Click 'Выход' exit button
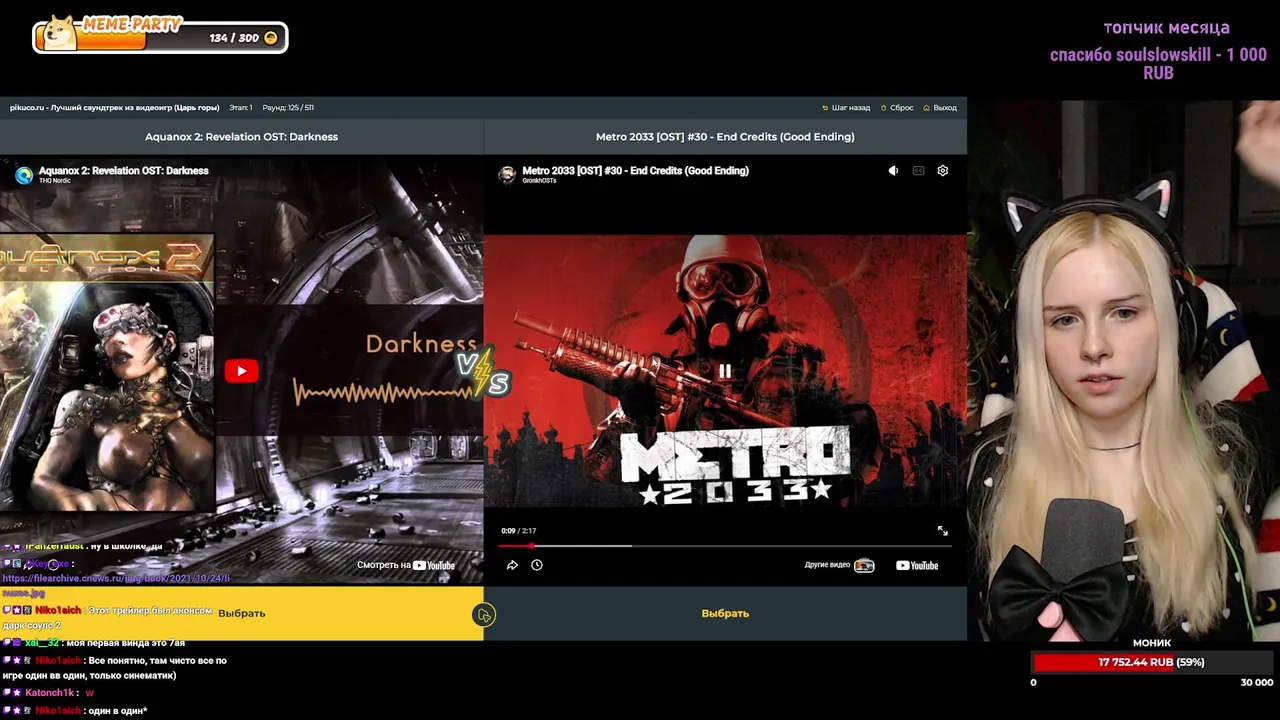Viewport: 1280px width, 720px height. pos(940,108)
